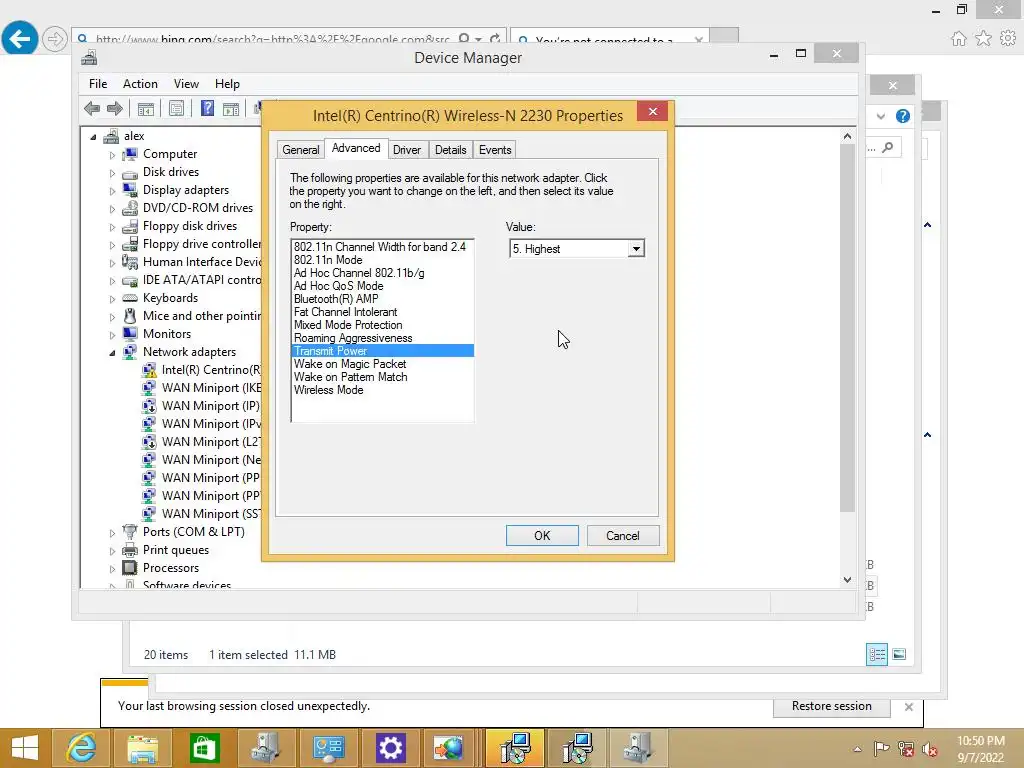Open the purple PC Settings gear on taskbar
Screen dimensions: 1024x768
click(x=390, y=748)
